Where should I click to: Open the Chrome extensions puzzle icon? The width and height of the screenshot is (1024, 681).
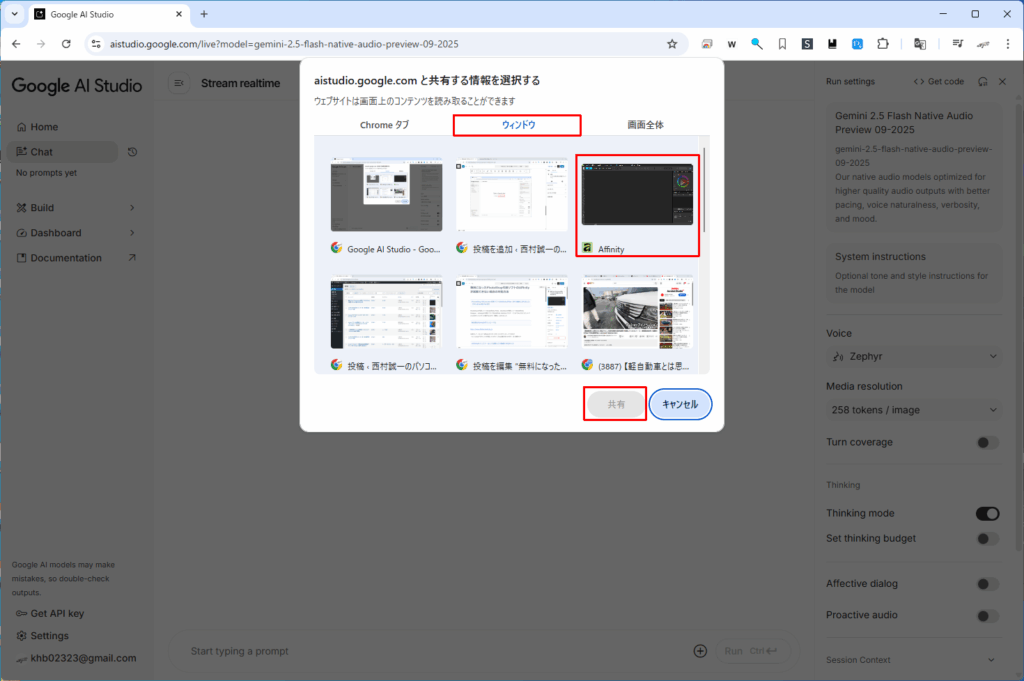883,44
